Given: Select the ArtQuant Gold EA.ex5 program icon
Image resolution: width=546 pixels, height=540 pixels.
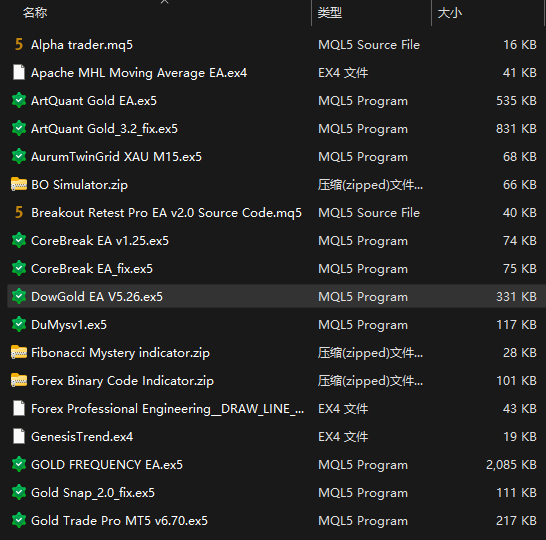Looking at the screenshot, I should [x=19, y=101].
